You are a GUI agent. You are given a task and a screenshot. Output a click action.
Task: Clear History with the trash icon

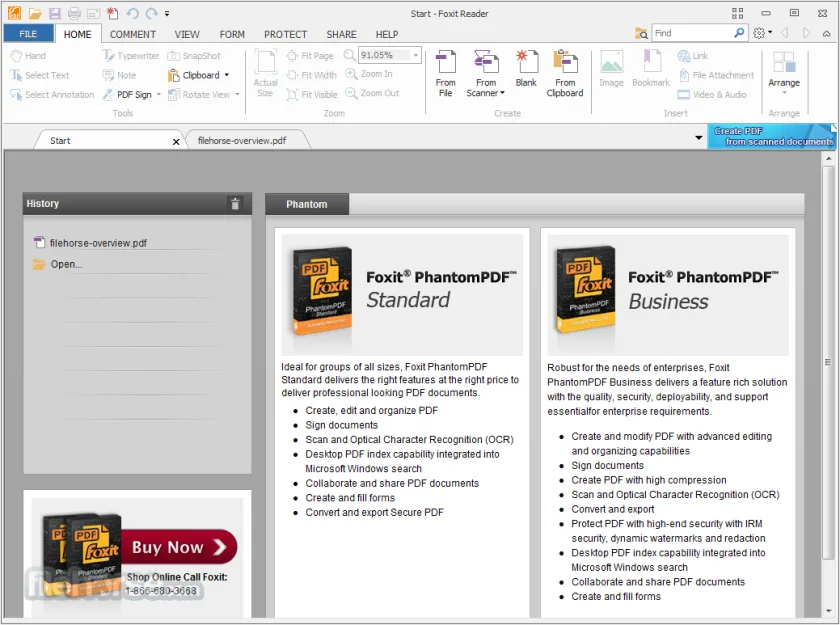235,204
